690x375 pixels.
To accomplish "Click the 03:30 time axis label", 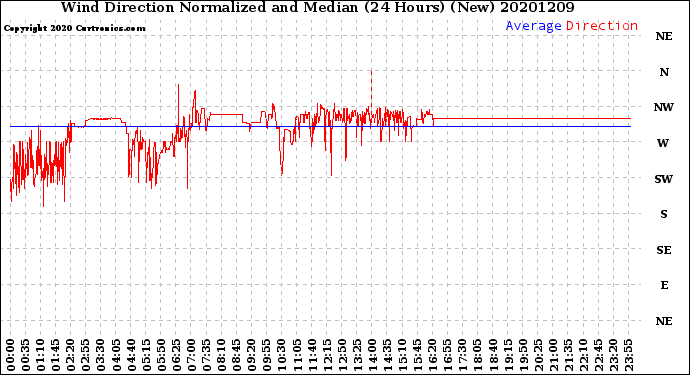I will (101, 355).
